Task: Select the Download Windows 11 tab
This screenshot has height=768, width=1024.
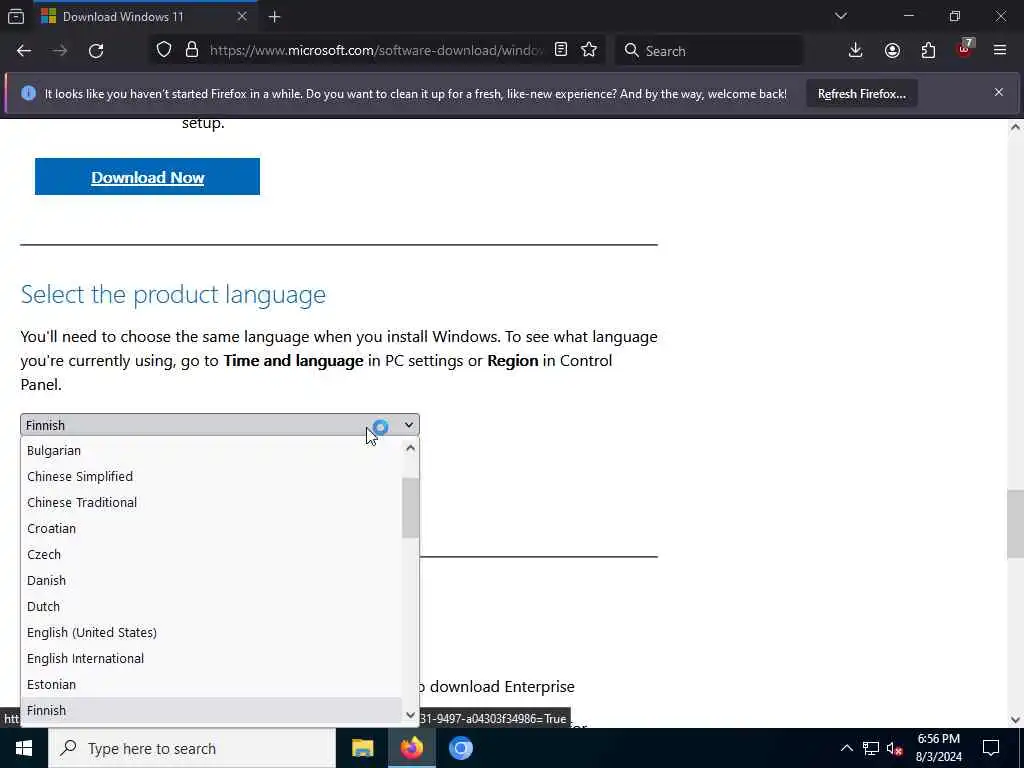Action: click(x=145, y=16)
